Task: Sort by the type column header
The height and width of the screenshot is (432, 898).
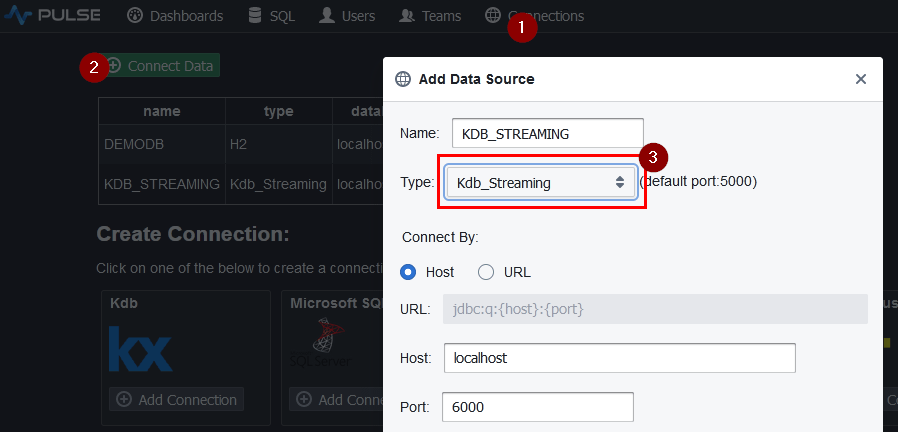Action: pyautogui.click(x=277, y=111)
